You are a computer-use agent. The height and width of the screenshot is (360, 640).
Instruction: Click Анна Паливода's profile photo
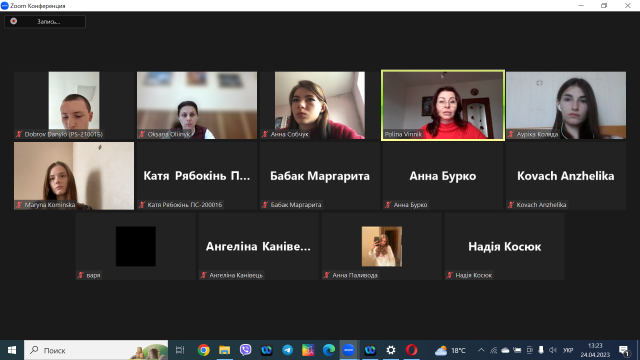point(382,247)
